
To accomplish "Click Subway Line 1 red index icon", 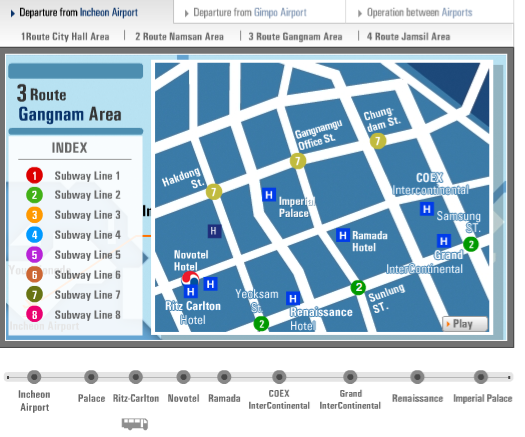I will (x=34, y=175).
